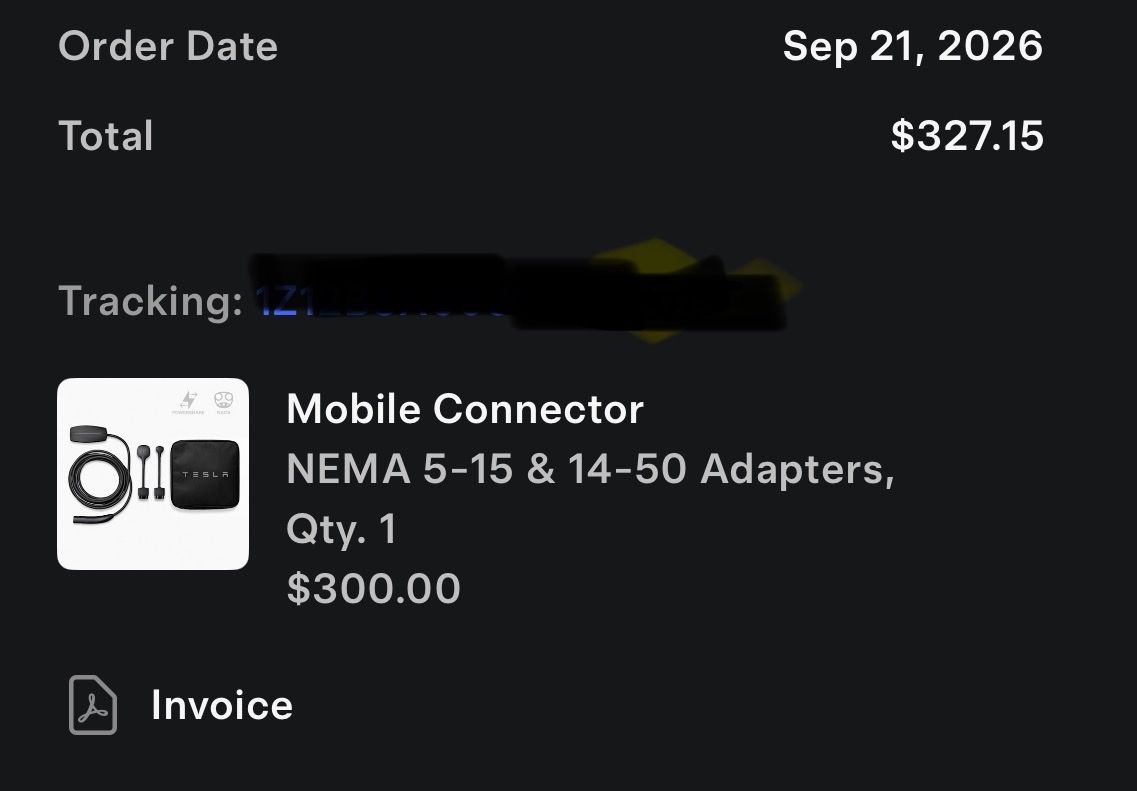Click the coiled charging cable in product photo
1137x791 pixels.
(x=100, y=475)
